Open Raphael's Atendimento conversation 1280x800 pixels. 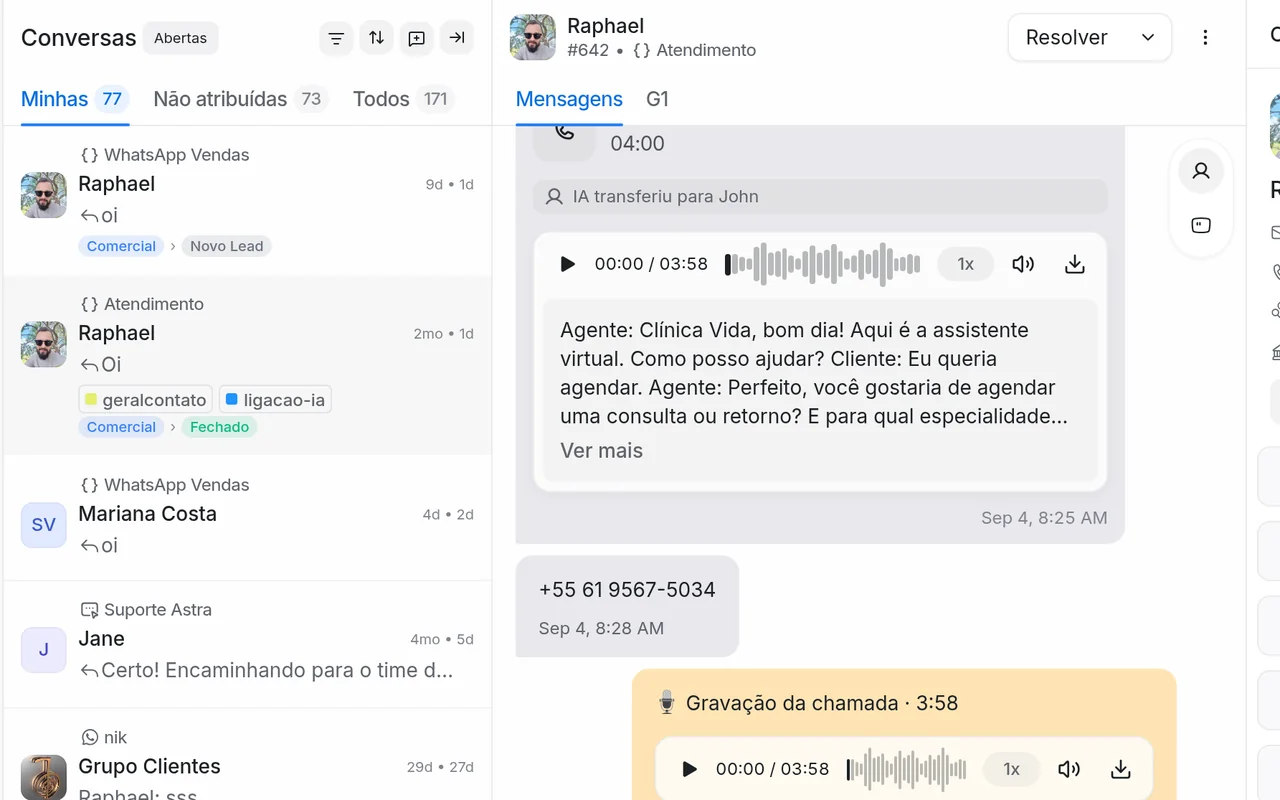pyautogui.click(x=247, y=366)
